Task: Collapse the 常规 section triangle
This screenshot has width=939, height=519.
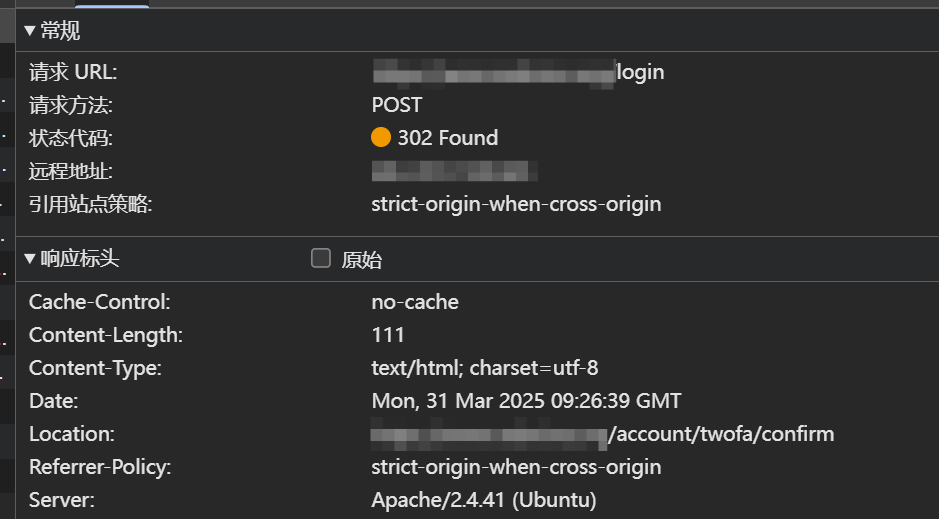Action: pos(30,31)
